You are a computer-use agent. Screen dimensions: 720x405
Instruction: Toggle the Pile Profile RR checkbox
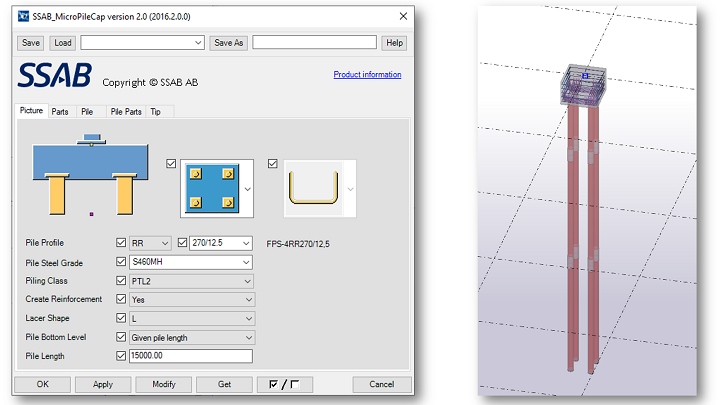click(121, 242)
